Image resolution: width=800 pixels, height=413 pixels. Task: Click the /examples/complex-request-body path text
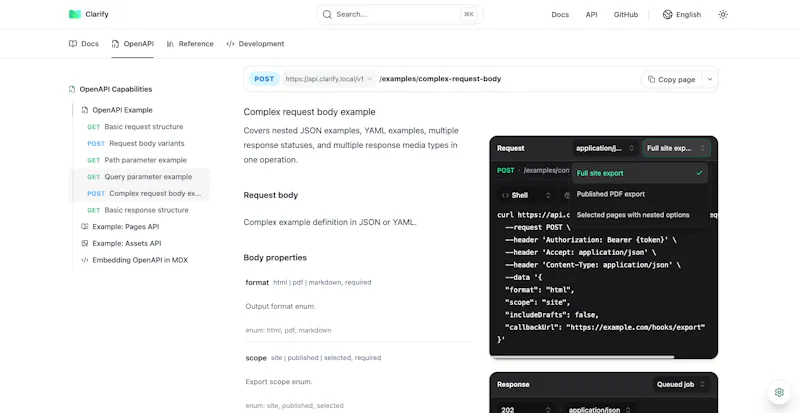440,79
